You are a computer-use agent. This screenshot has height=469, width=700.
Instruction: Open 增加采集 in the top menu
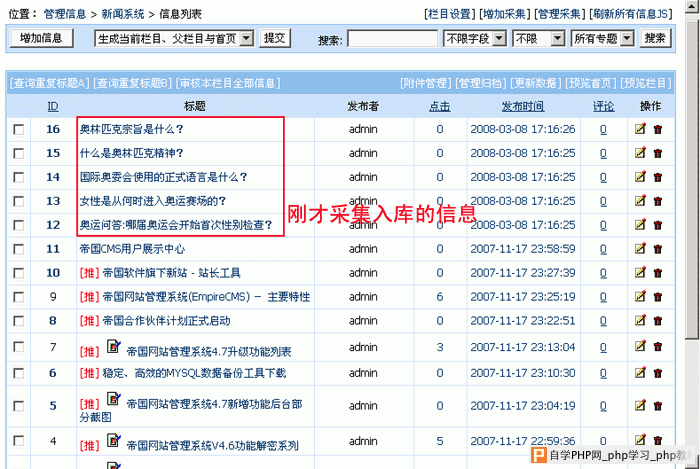[504, 14]
